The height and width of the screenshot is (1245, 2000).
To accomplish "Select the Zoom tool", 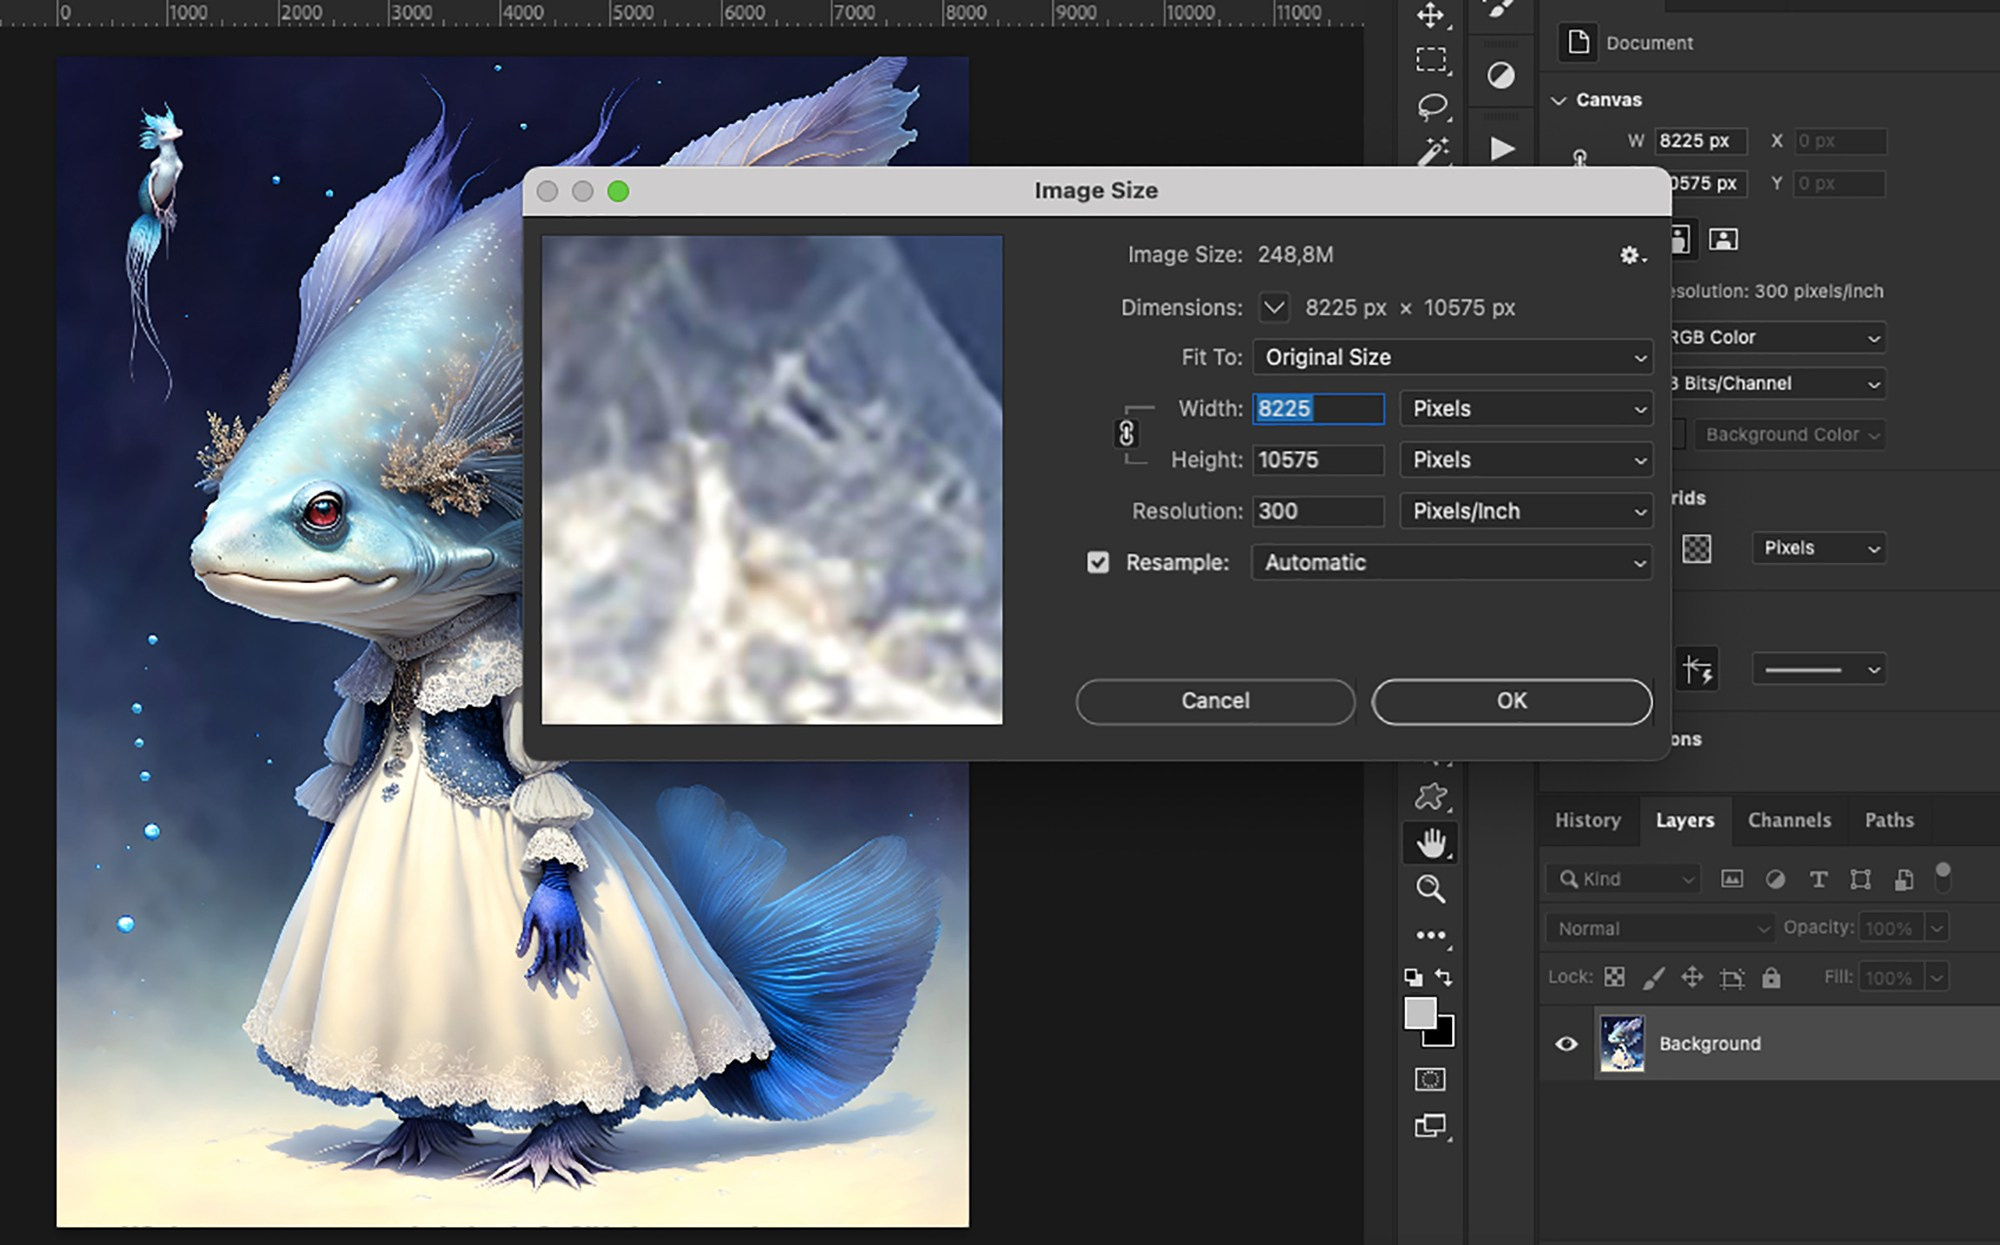I will pyautogui.click(x=1432, y=888).
